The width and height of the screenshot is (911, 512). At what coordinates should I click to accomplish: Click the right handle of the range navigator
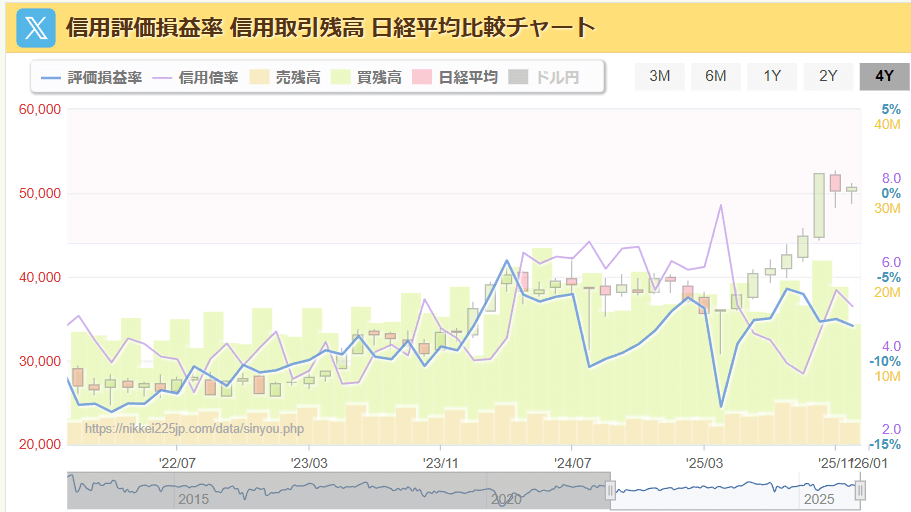[x=860, y=490]
